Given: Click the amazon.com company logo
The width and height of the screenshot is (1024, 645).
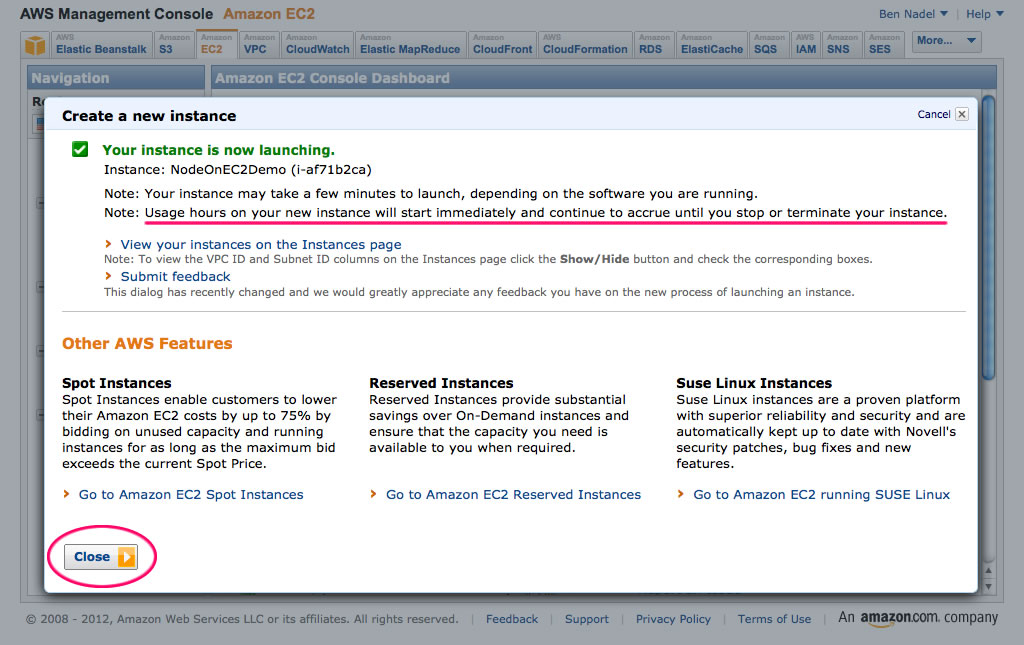Looking at the screenshot, I should pos(918,618).
